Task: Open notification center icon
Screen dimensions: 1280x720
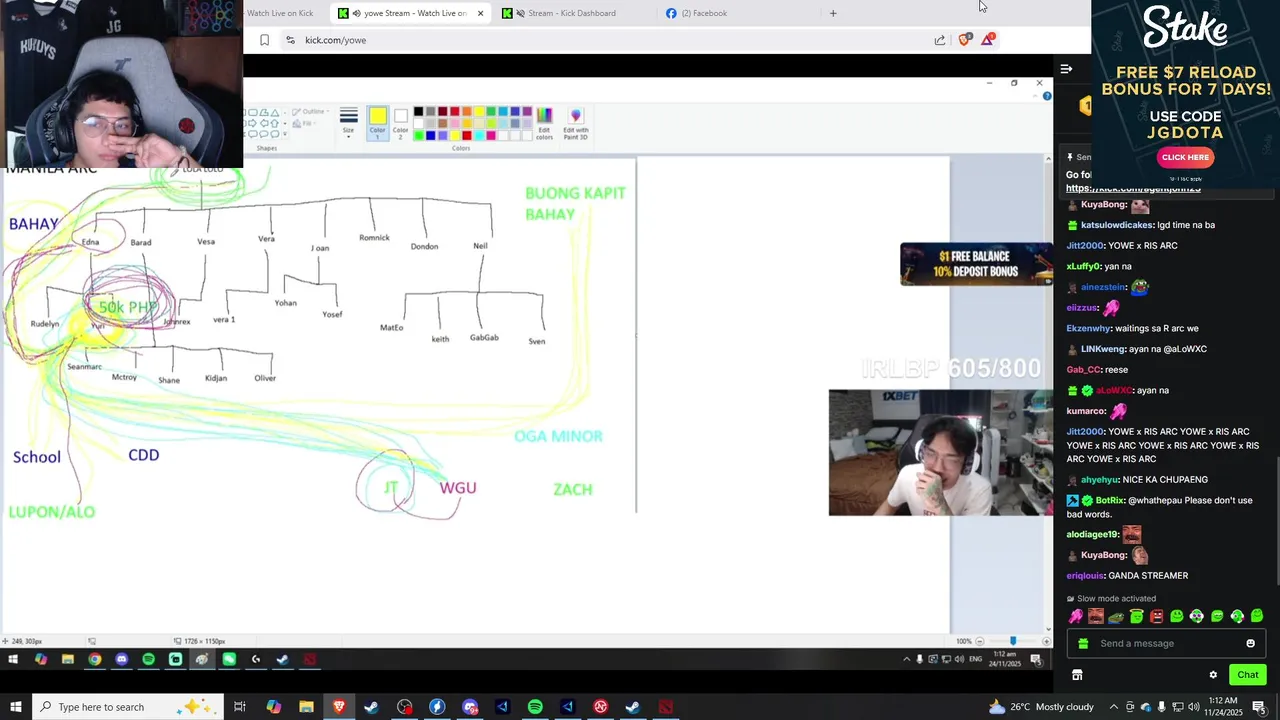Action: [x=1259, y=707]
